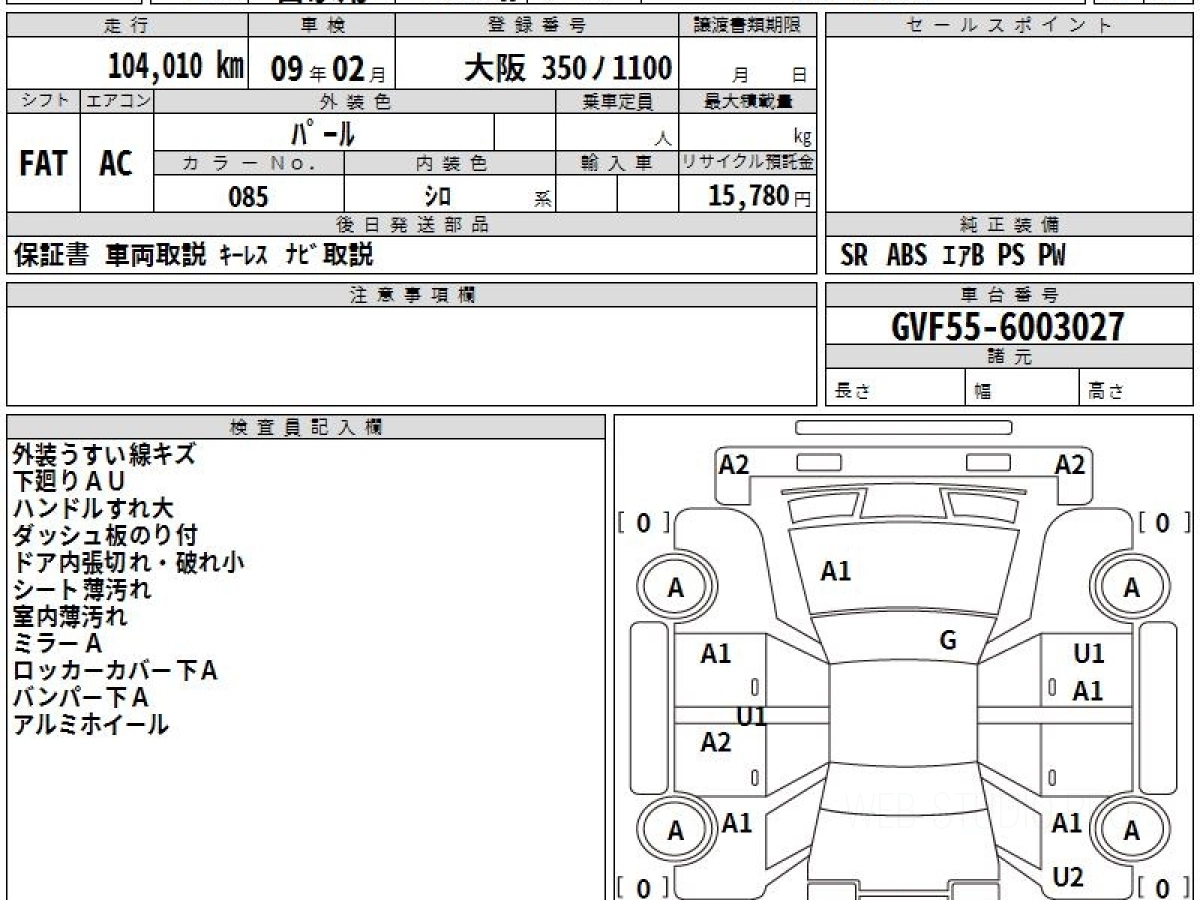
Task: Click the front-left tire circle marked A
Action: (676, 589)
